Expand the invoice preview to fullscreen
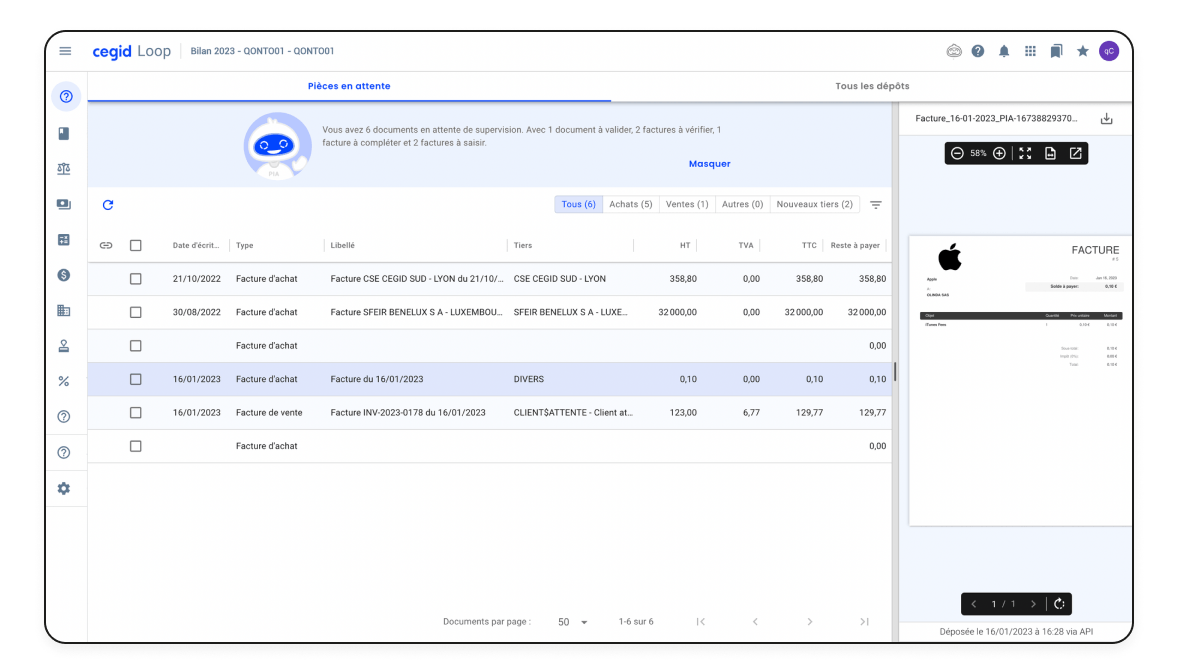The height and width of the screenshot is (668, 1184). click(x=1025, y=153)
